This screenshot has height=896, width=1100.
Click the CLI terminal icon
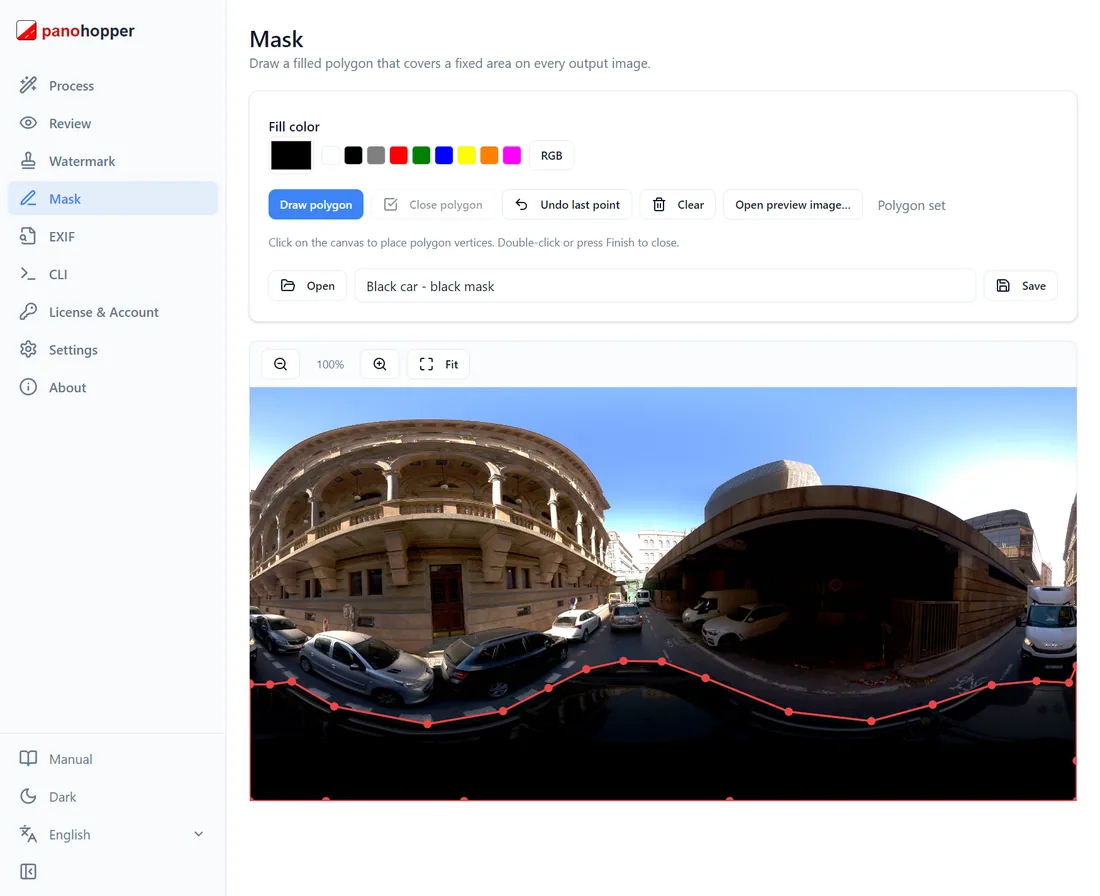[x=28, y=274]
